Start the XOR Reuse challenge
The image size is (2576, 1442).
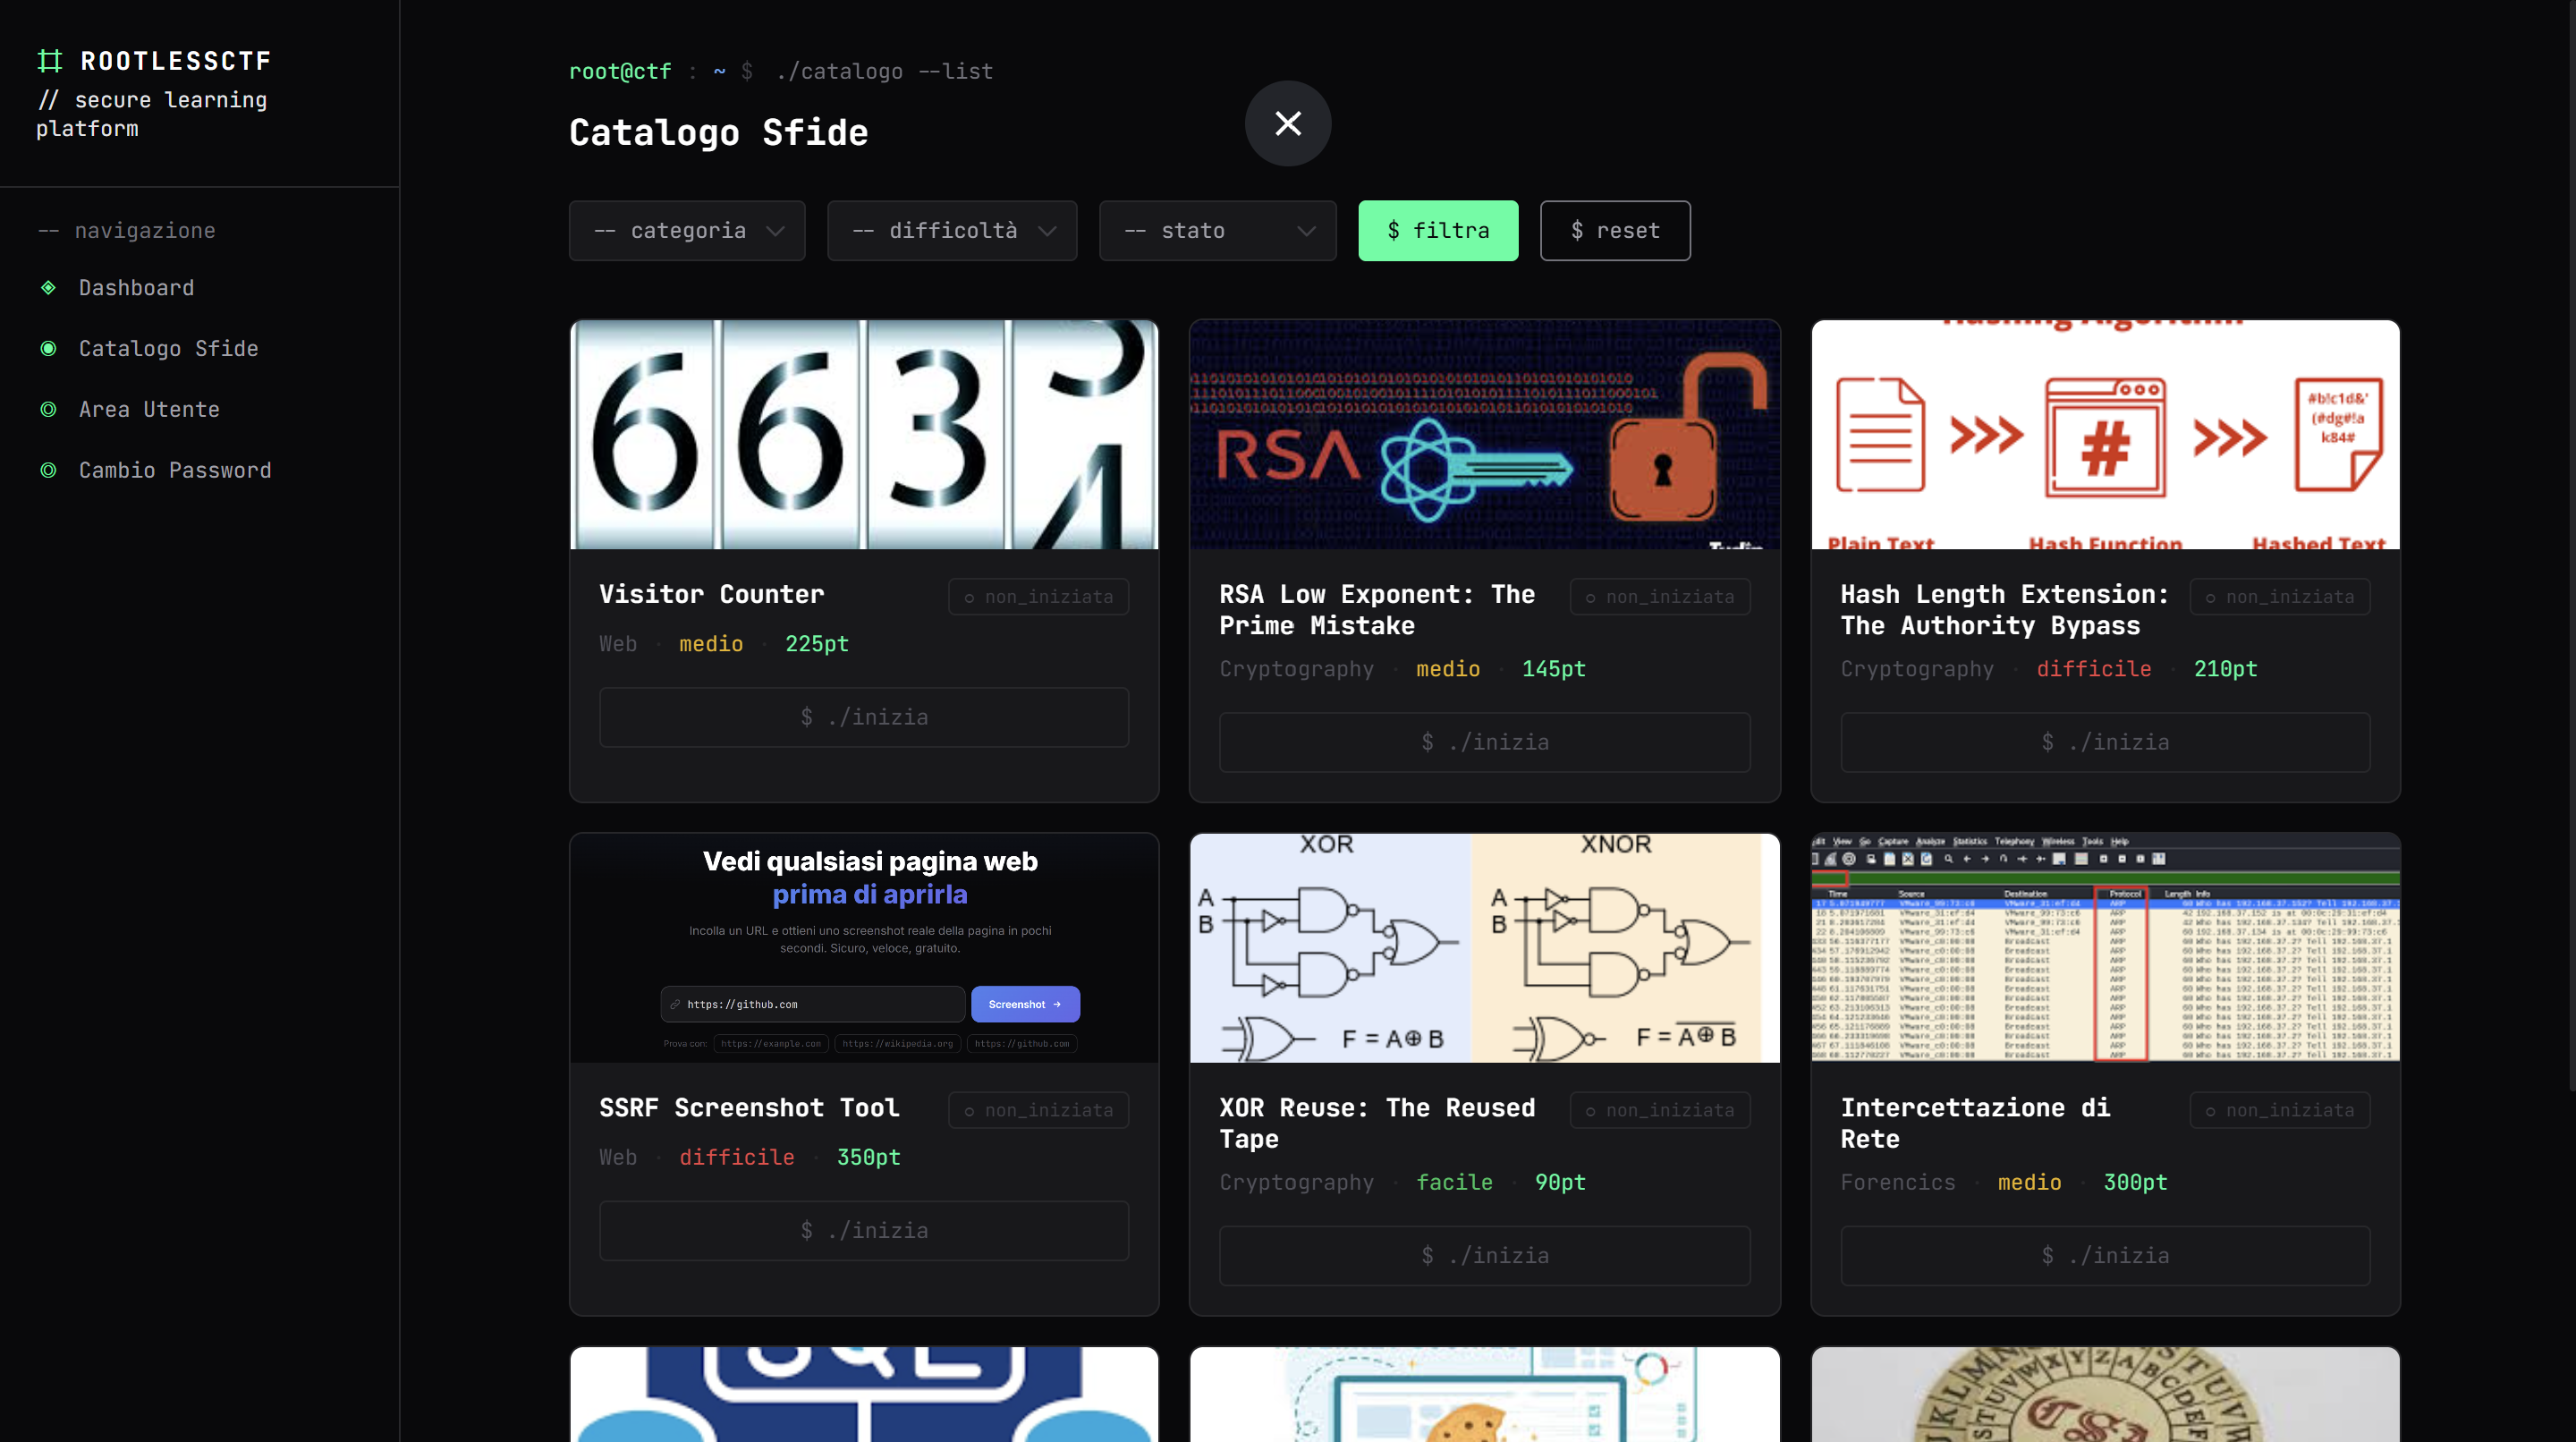[1485, 1256]
